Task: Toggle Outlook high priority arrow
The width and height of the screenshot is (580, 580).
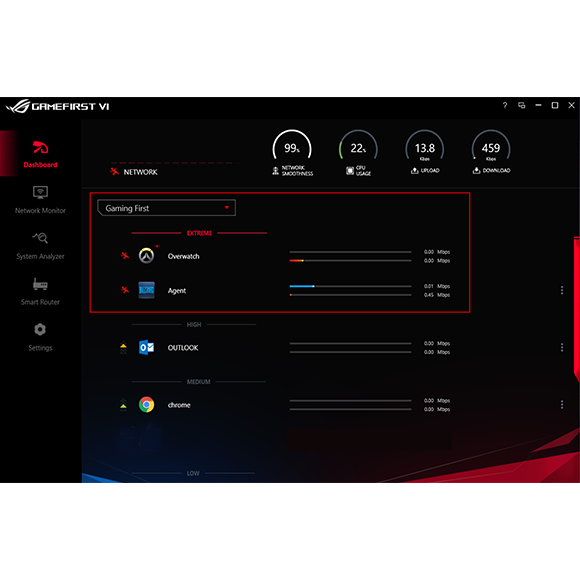Action: [123, 348]
